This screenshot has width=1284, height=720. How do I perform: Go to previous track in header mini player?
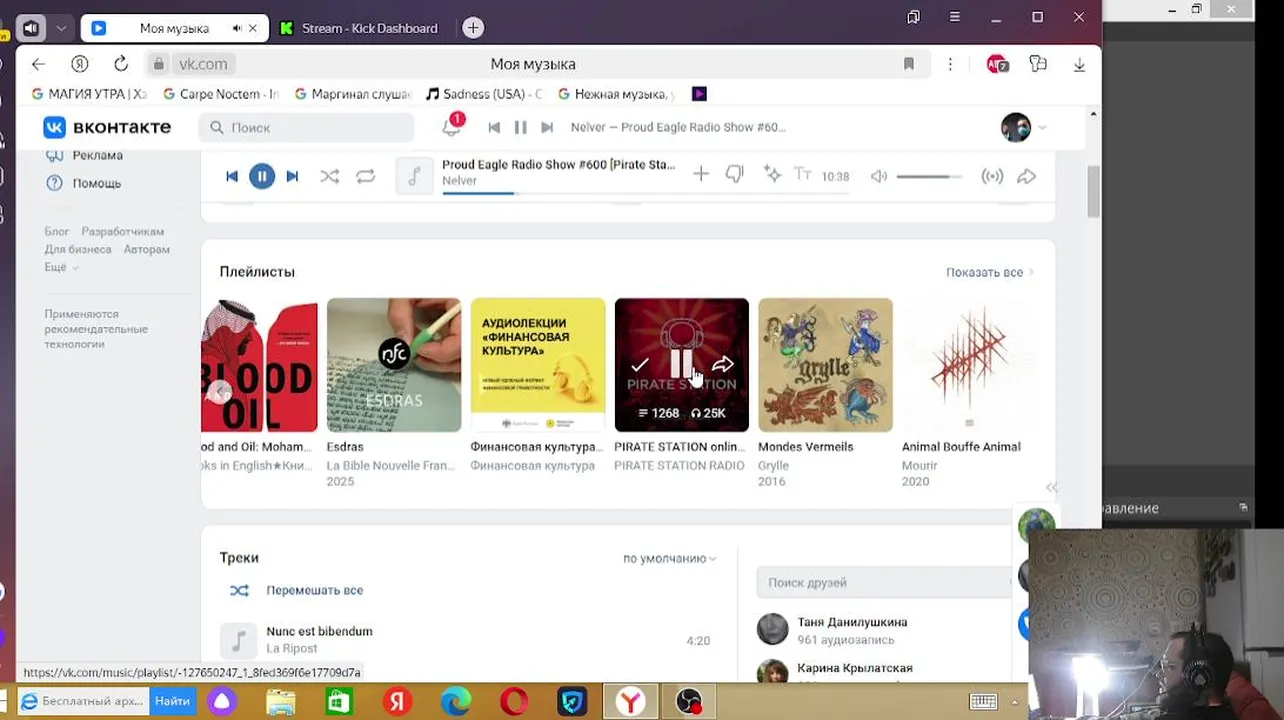coord(494,127)
